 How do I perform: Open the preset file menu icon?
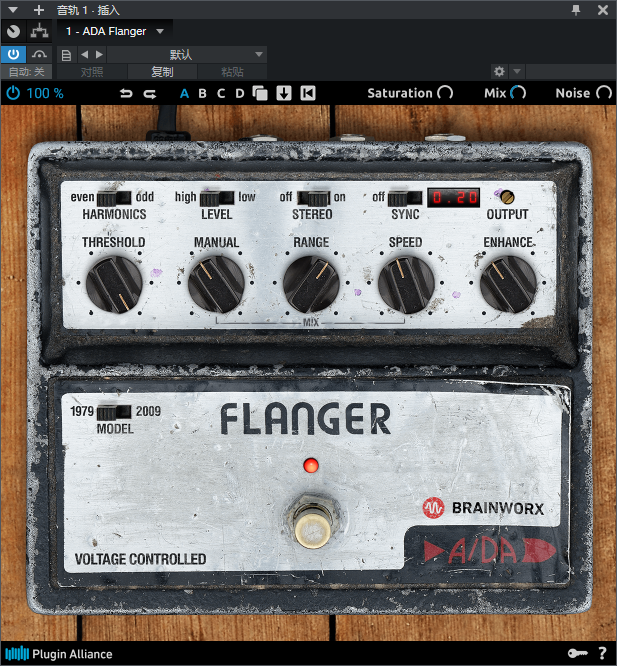[66, 55]
